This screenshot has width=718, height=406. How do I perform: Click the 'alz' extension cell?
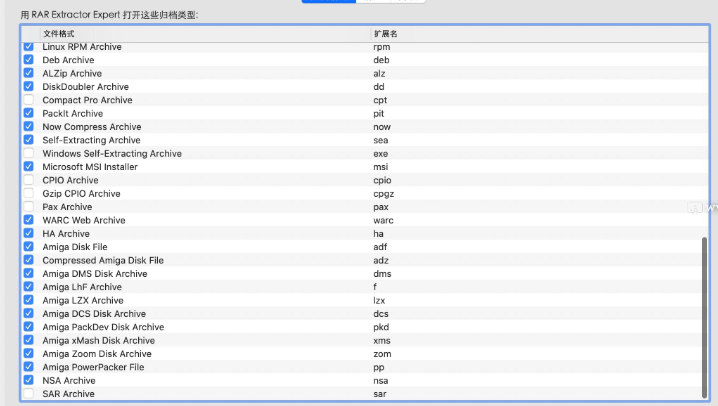click(x=379, y=73)
